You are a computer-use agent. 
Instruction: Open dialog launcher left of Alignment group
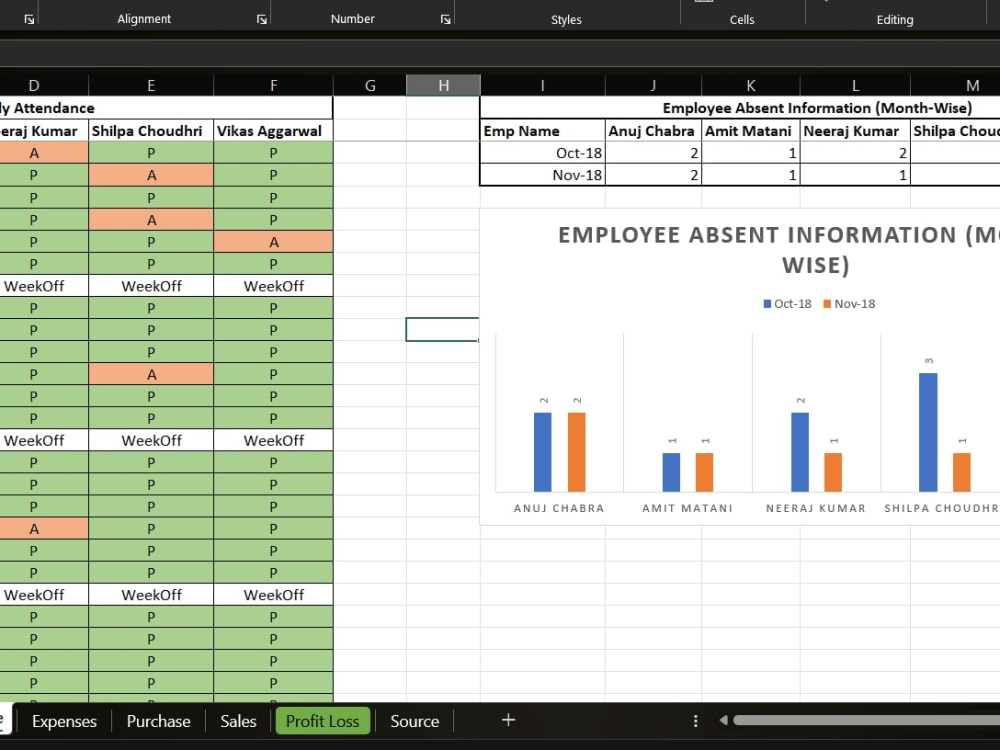(x=29, y=19)
